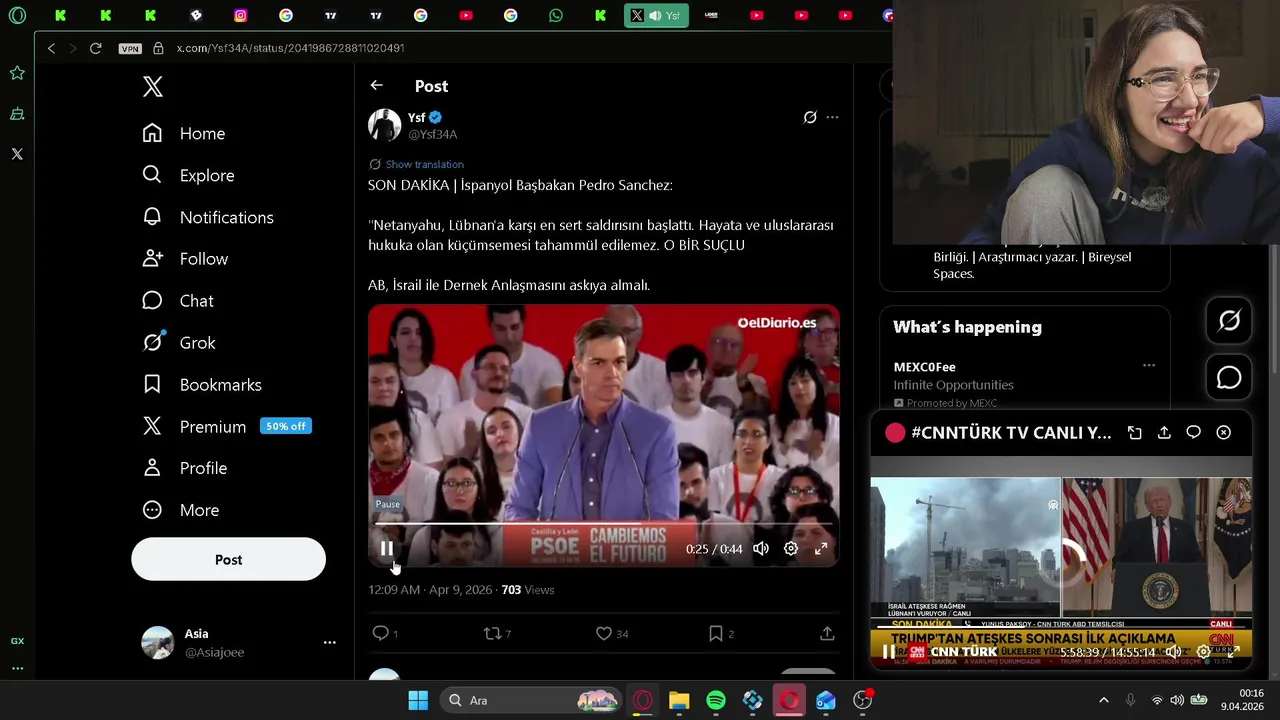Open the Profile page
The image size is (1280, 720).
[185, 468]
